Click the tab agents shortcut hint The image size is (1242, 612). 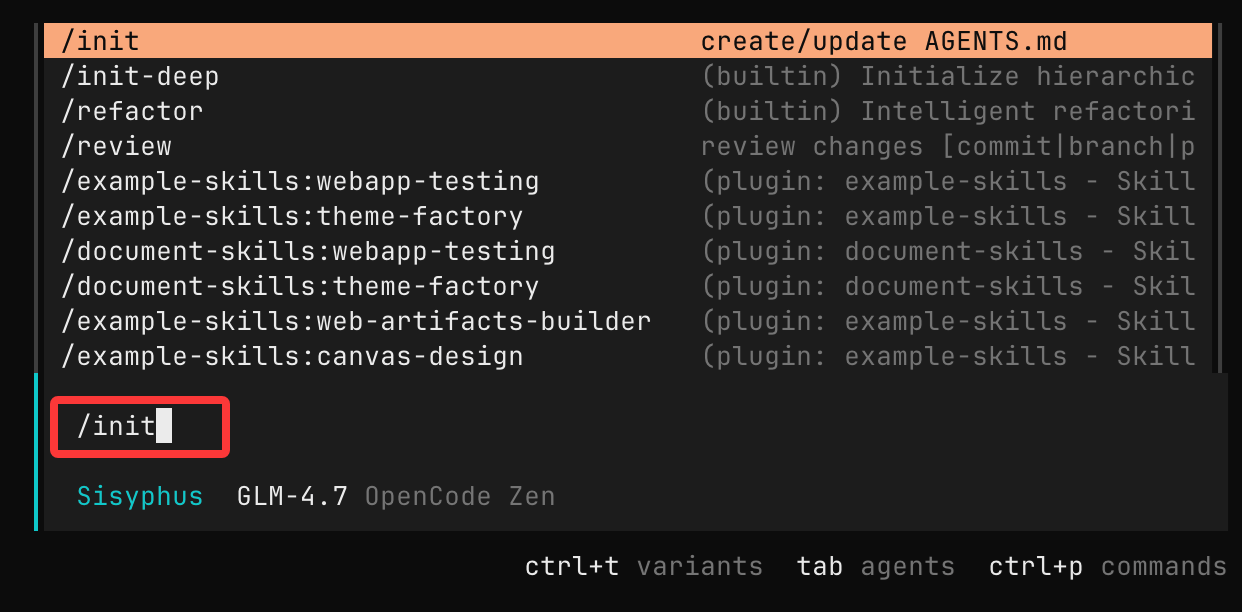(x=875, y=567)
